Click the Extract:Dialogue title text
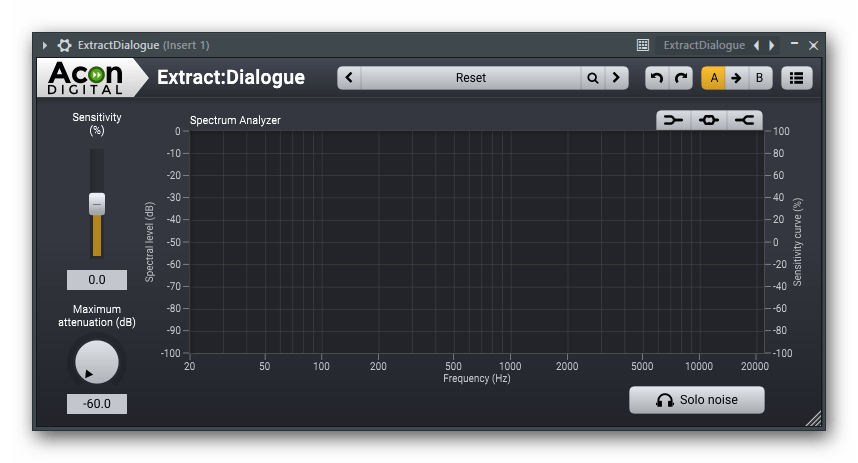 [231, 78]
